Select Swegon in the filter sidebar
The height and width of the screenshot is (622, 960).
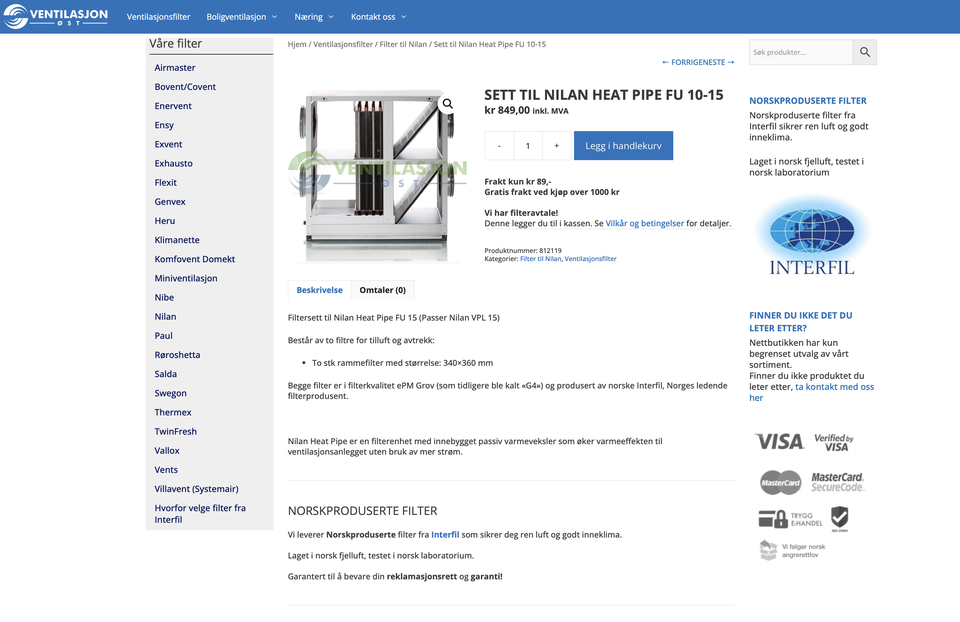pyautogui.click(x=170, y=393)
